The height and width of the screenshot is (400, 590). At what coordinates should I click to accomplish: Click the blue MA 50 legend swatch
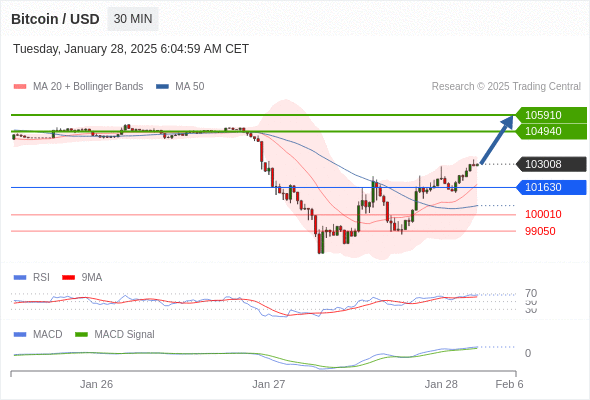click(x=162, y=87)
